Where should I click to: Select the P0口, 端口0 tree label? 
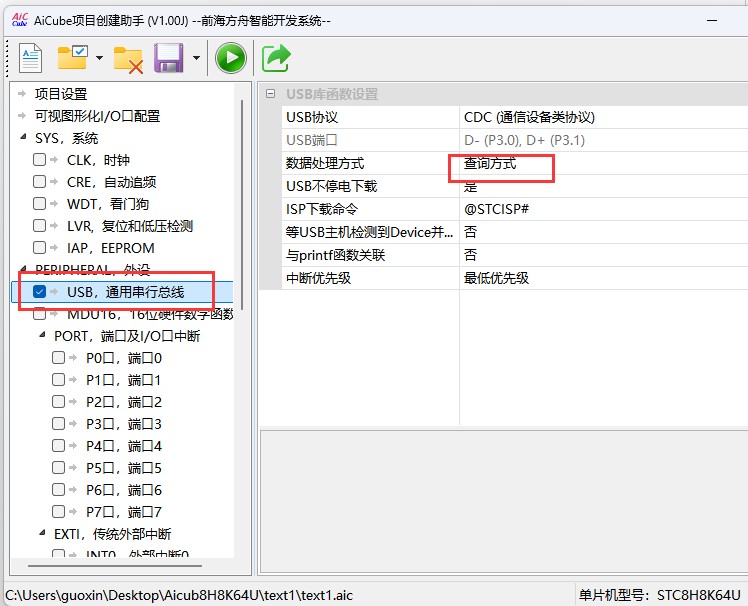tap(124, 358)
